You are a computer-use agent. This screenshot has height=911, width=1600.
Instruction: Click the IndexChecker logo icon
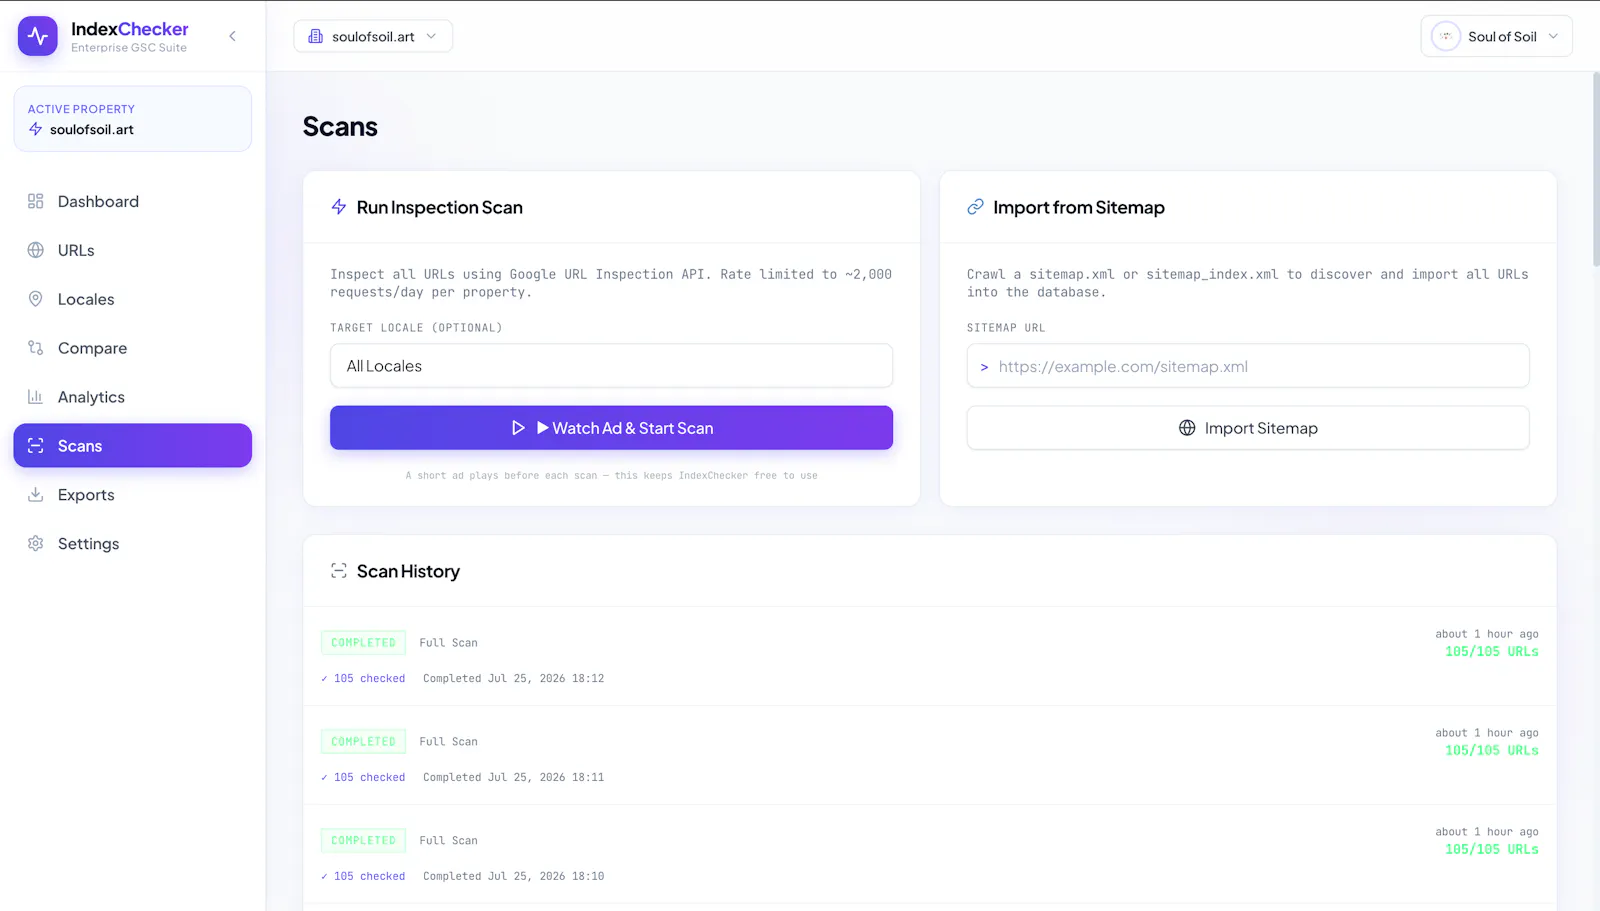(x=38, y=36)
